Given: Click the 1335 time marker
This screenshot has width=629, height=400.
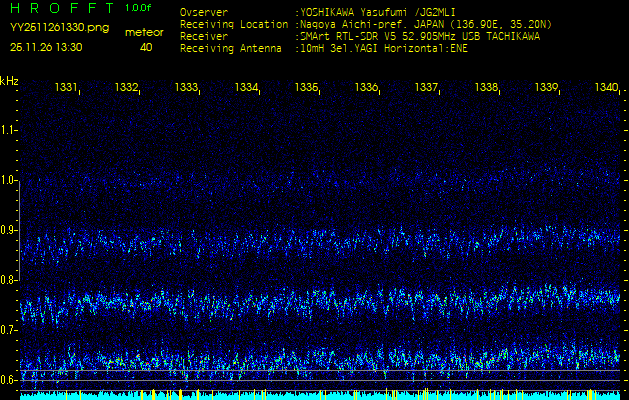Looking at the screenshot, I should [306, 88].
